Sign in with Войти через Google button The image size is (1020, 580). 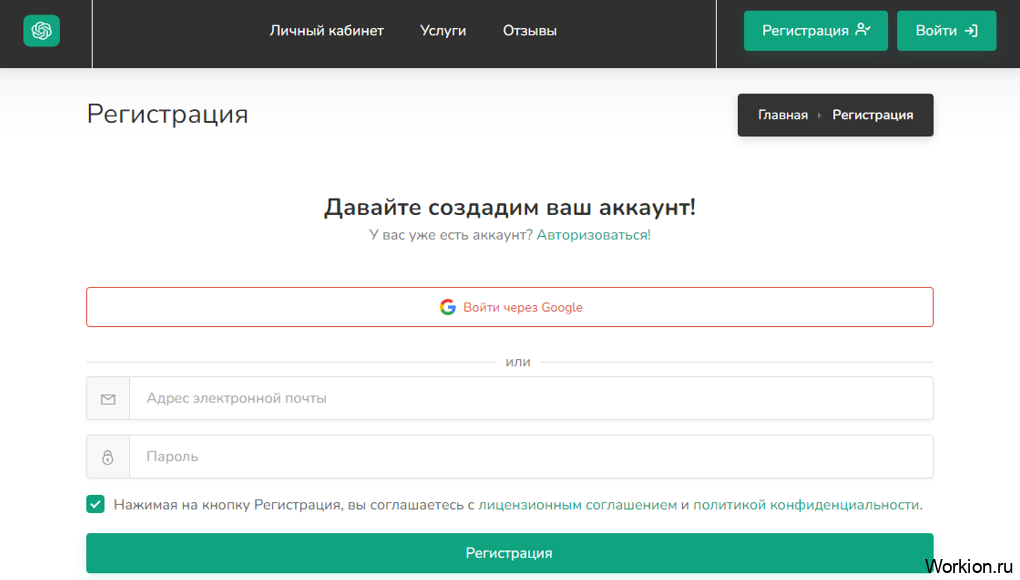(x=509, y=307)
